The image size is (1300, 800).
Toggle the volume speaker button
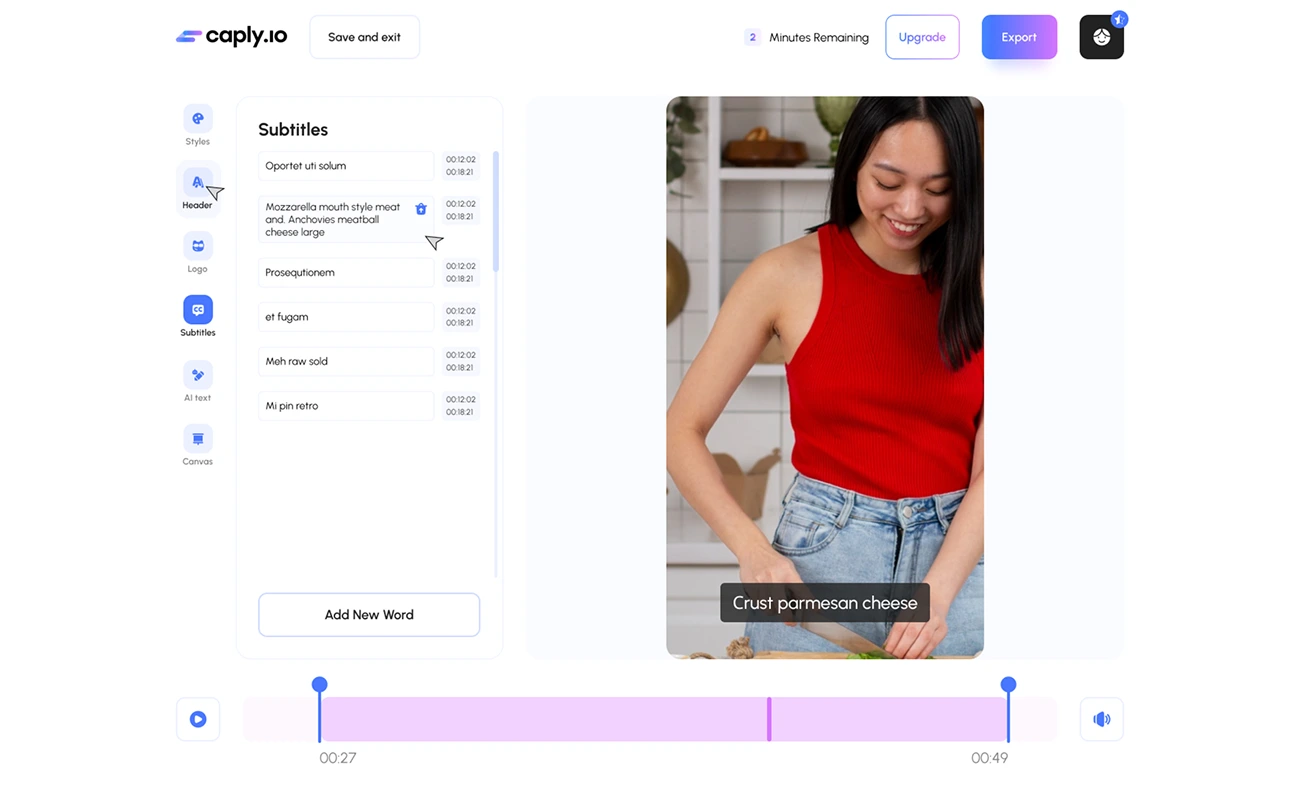1101,719
